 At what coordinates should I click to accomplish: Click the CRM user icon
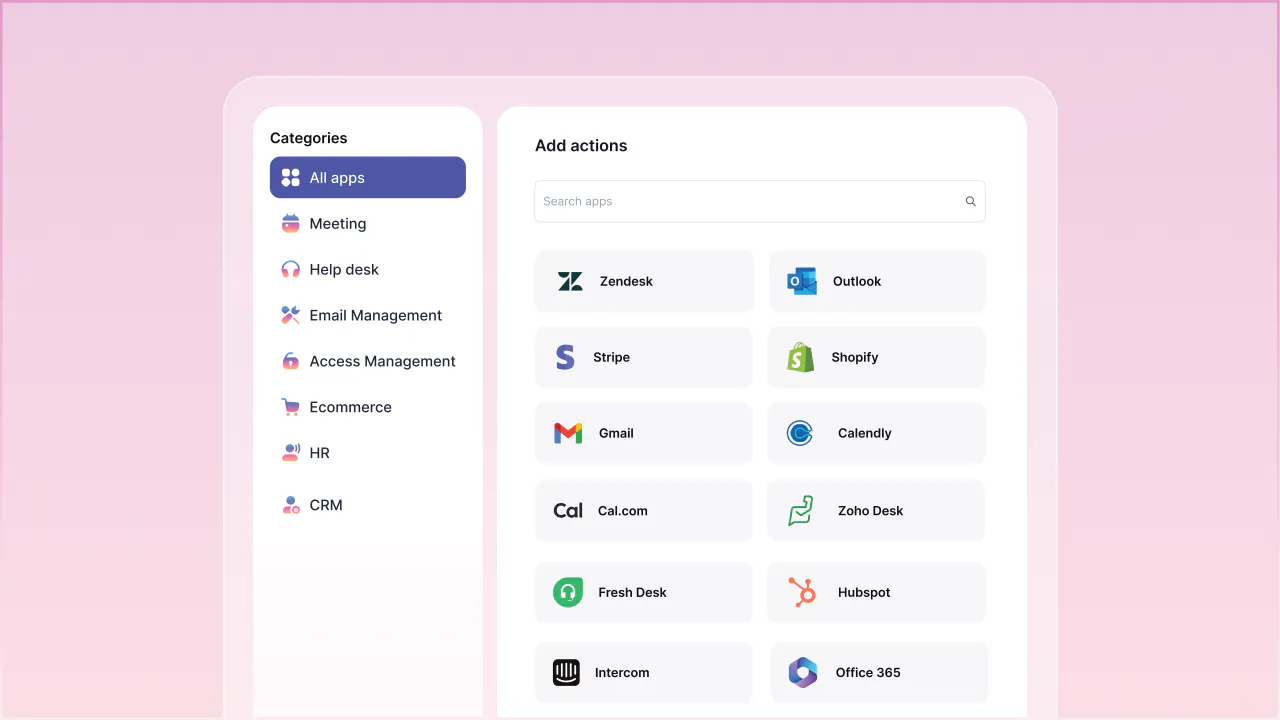pos(291,505)
